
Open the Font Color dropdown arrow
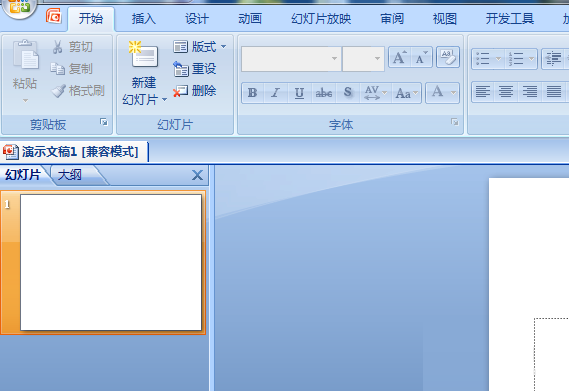tap(454, 93)
